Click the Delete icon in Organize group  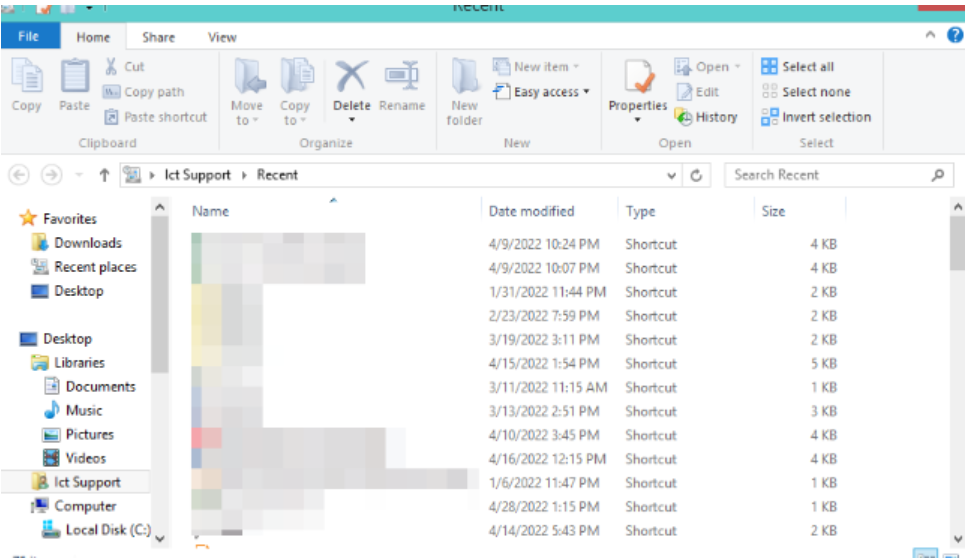point(351,78)
